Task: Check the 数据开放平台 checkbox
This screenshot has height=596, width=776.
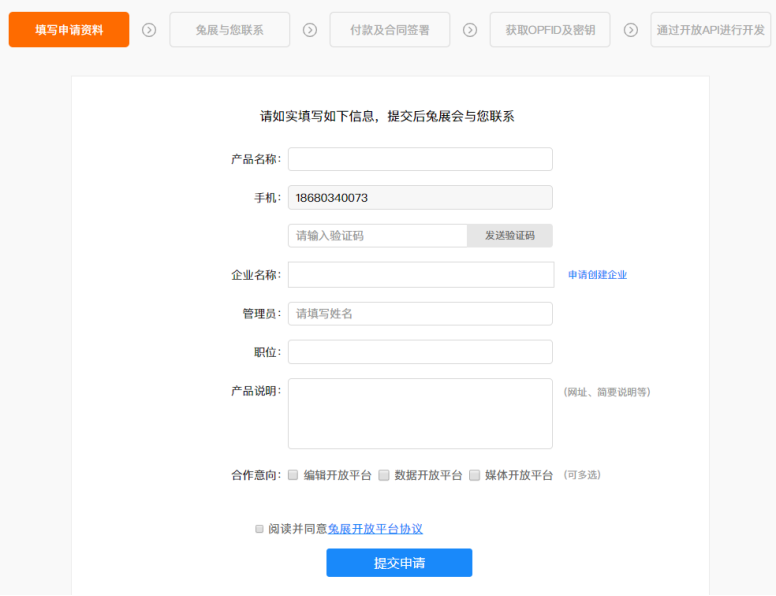Action: [384, 475]
